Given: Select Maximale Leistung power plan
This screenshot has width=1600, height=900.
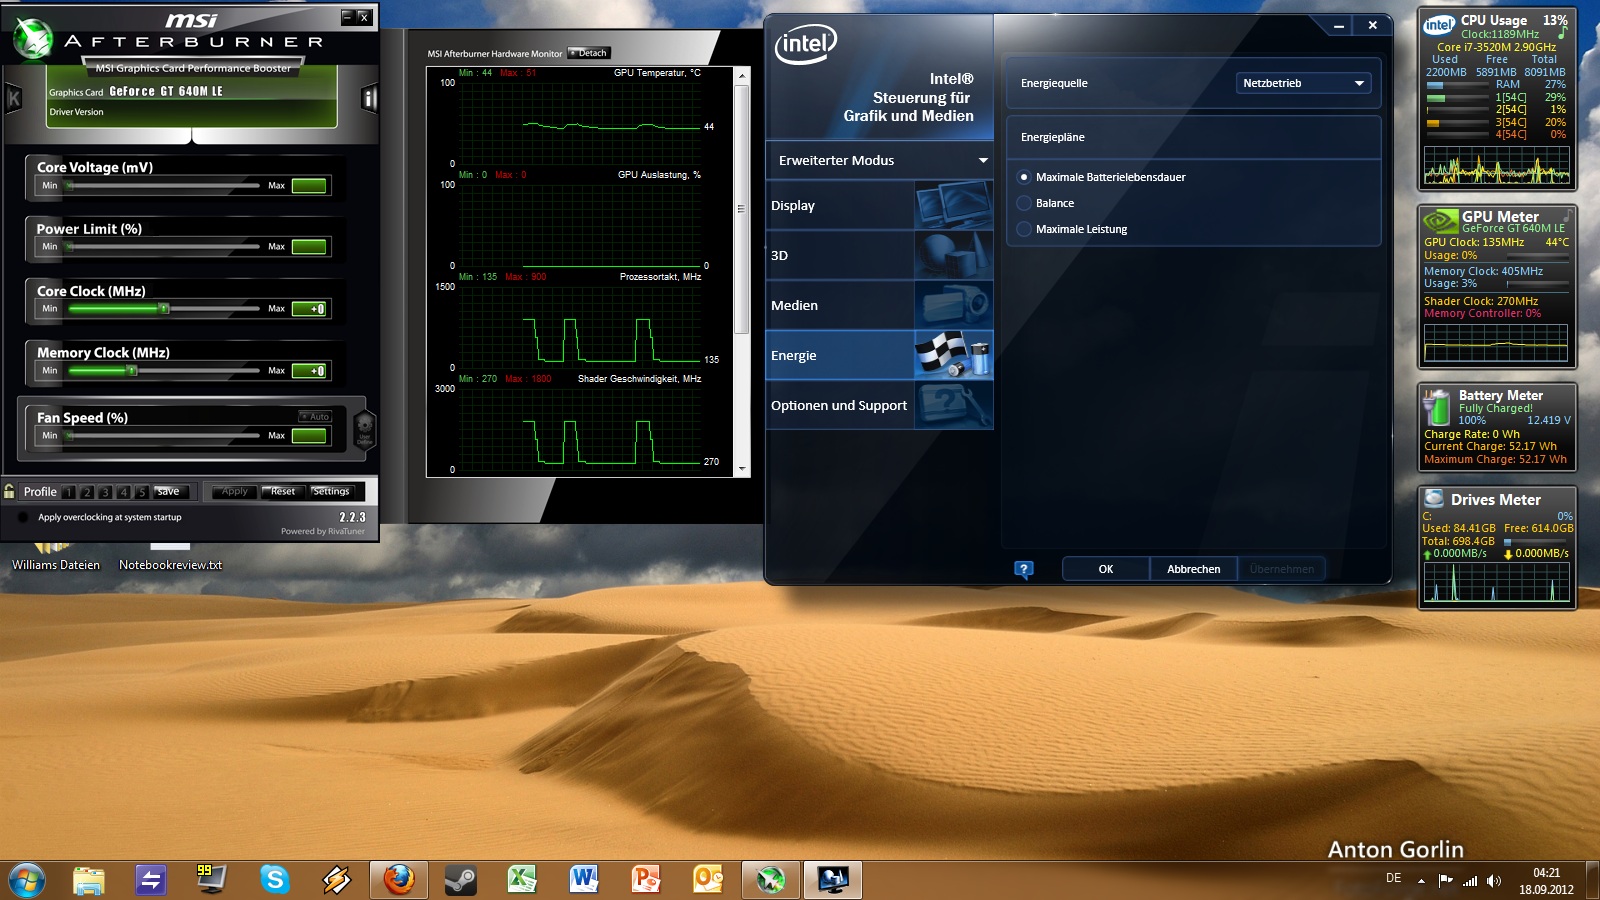Looking at the screenshot, I should [x=1024, y=229].
